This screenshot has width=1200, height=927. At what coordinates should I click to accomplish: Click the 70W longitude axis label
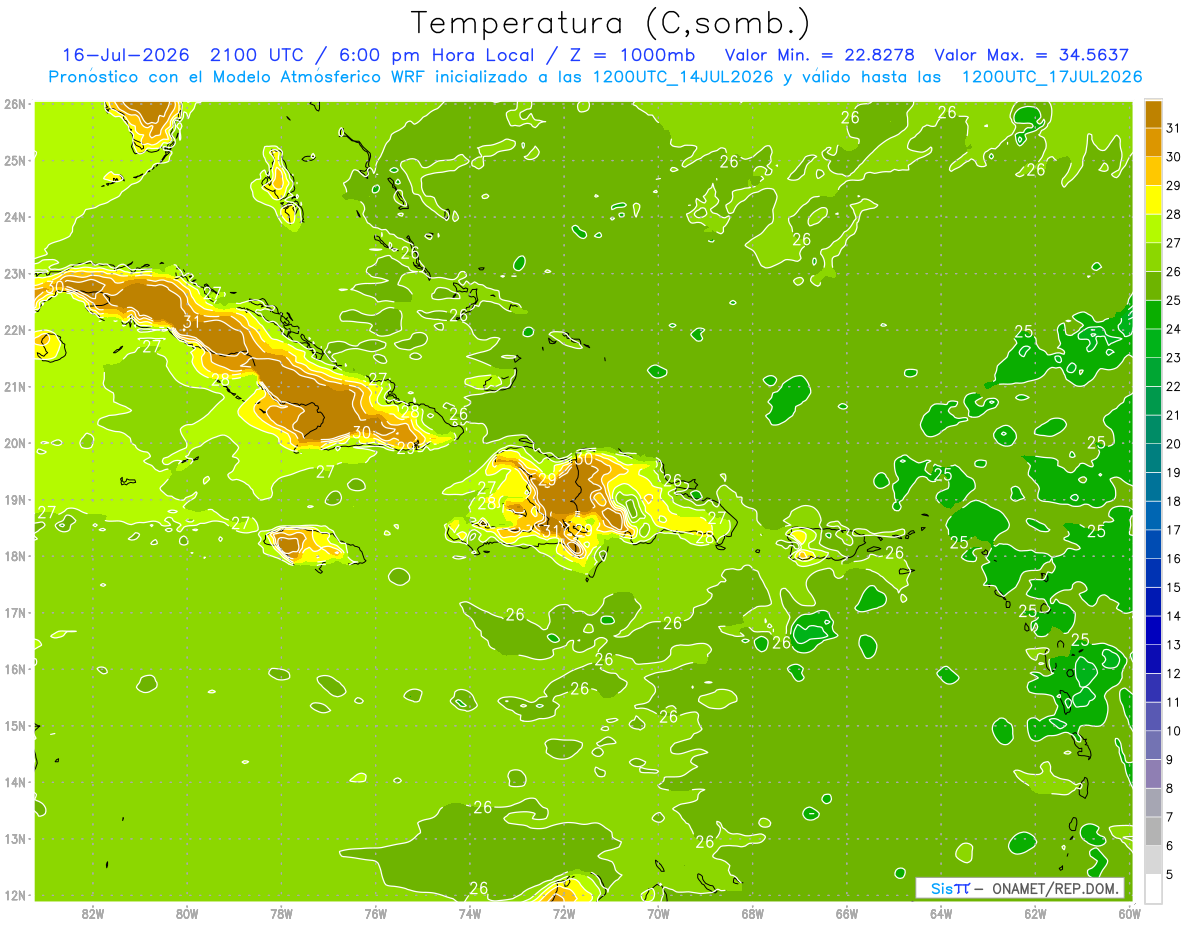[x=658, y=913]
